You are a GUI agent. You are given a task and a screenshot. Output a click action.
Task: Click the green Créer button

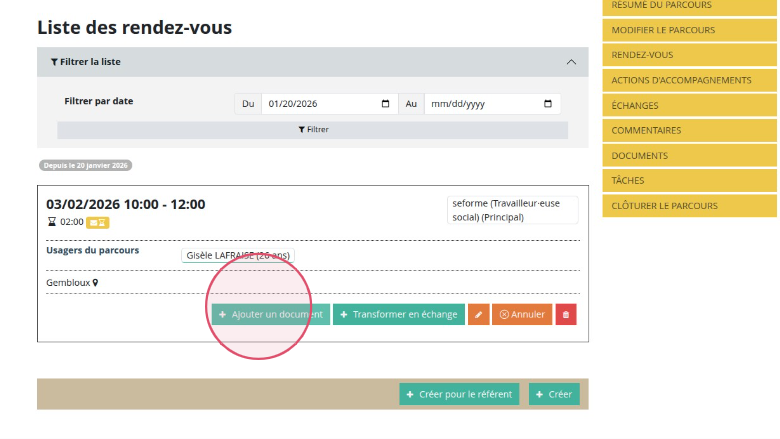tap(553, 394)
